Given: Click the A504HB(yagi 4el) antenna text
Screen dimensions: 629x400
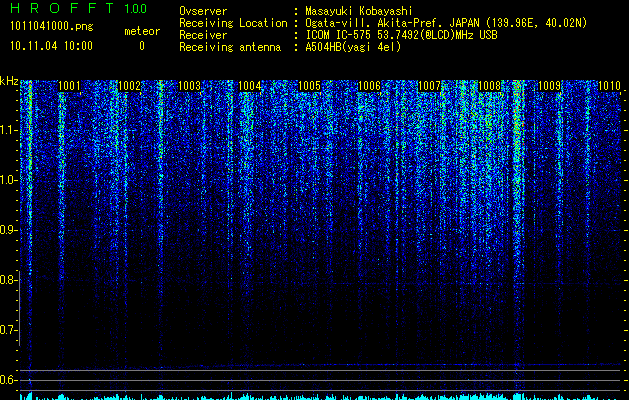Looking at the screenshot, I should pos(353,47).
